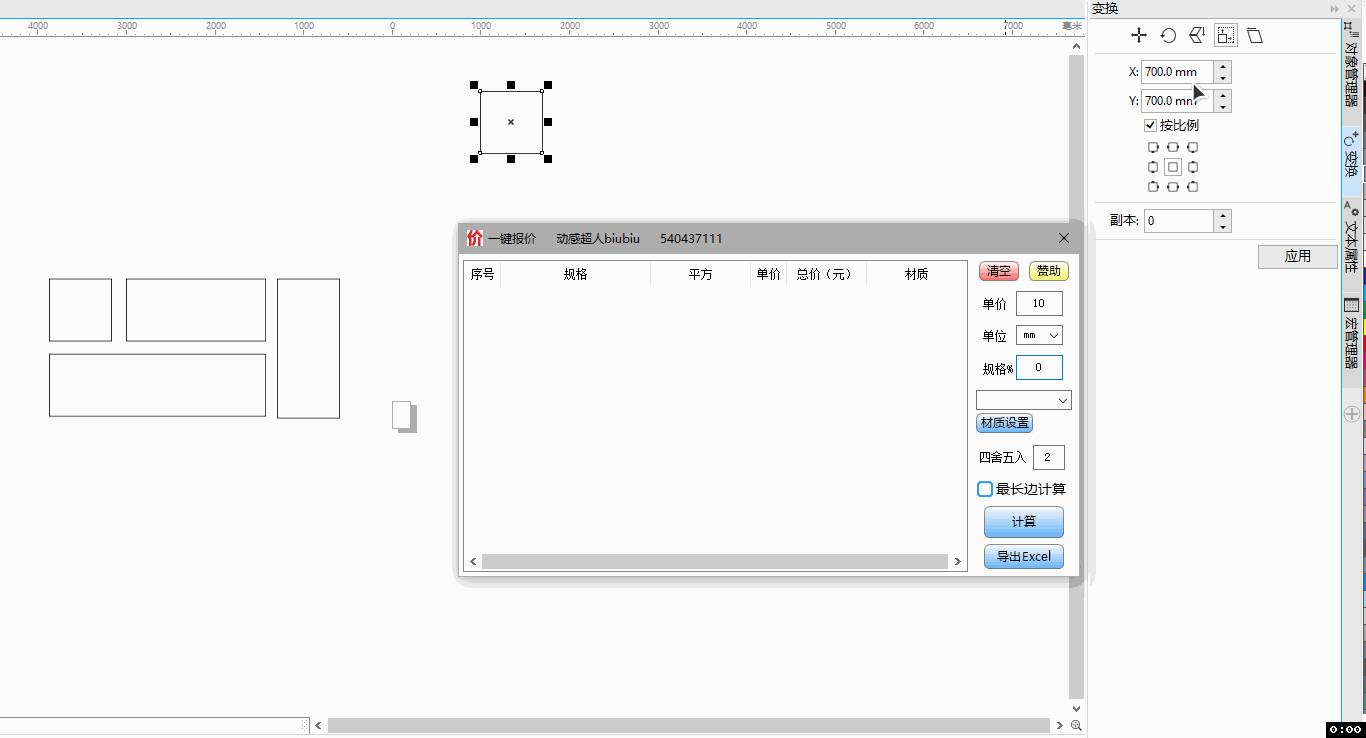Click the add docker plus icon
1366x738 pixels.
point(1352,413)
